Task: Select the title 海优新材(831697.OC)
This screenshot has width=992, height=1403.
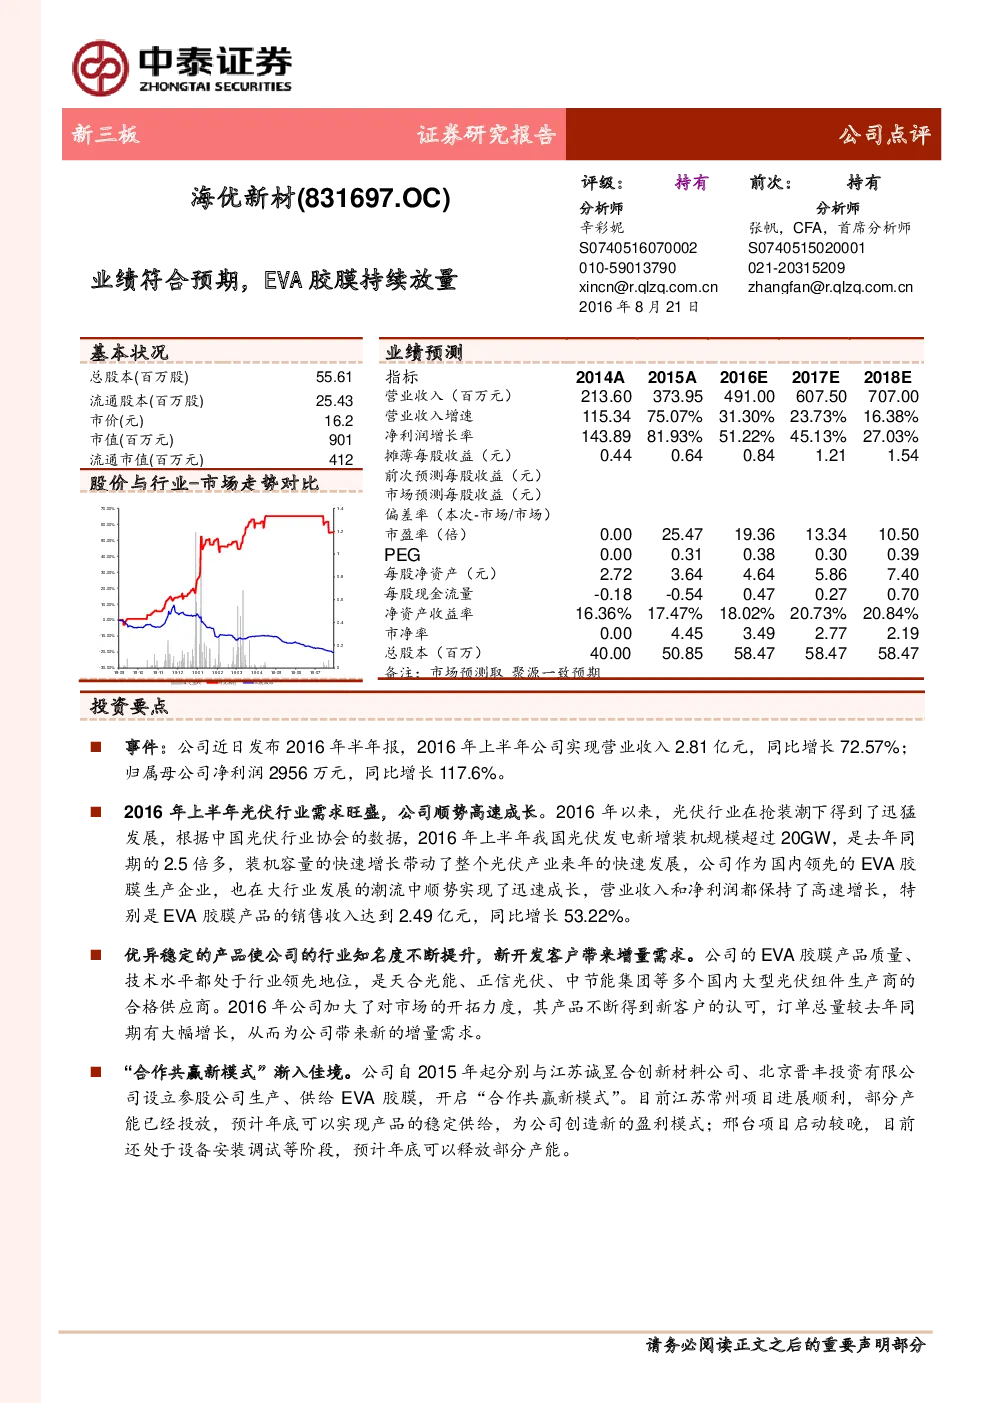Action: (321, 198)
